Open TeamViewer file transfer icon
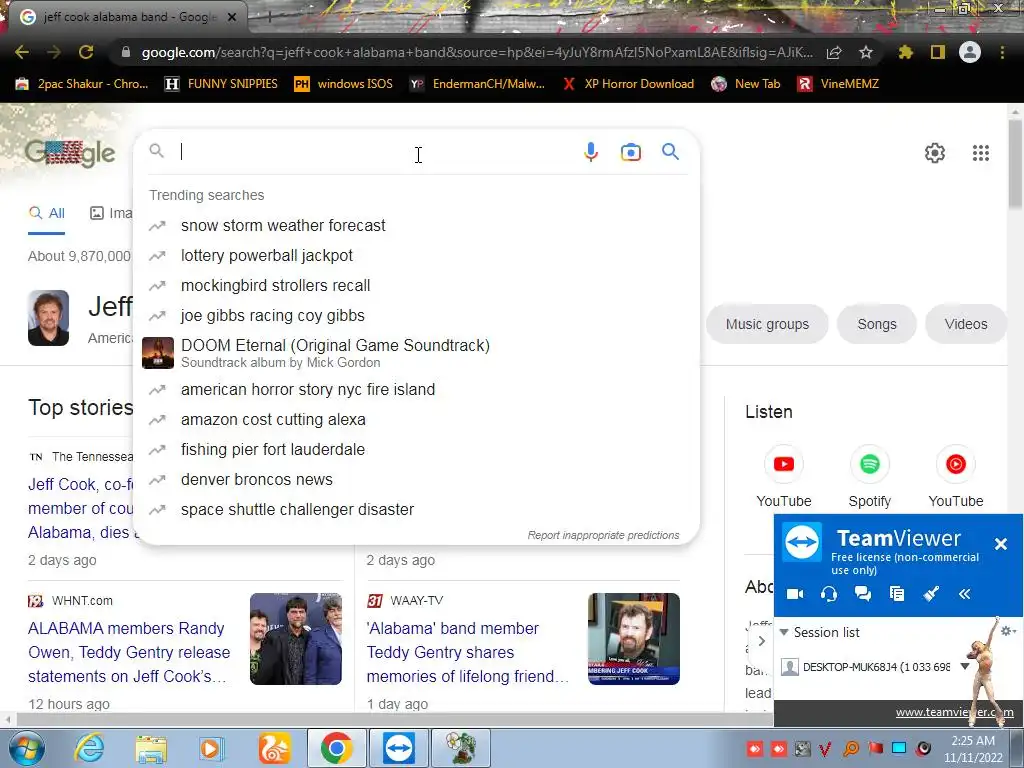Viewport: 1024px width, 768px height. pos(897,594)
